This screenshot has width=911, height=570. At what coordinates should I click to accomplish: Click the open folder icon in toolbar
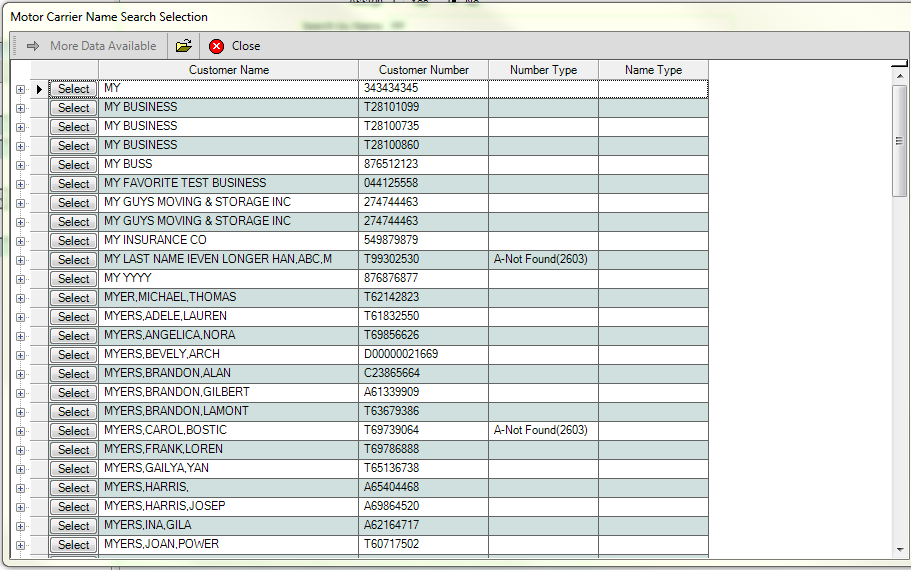[x=183, y=46]
